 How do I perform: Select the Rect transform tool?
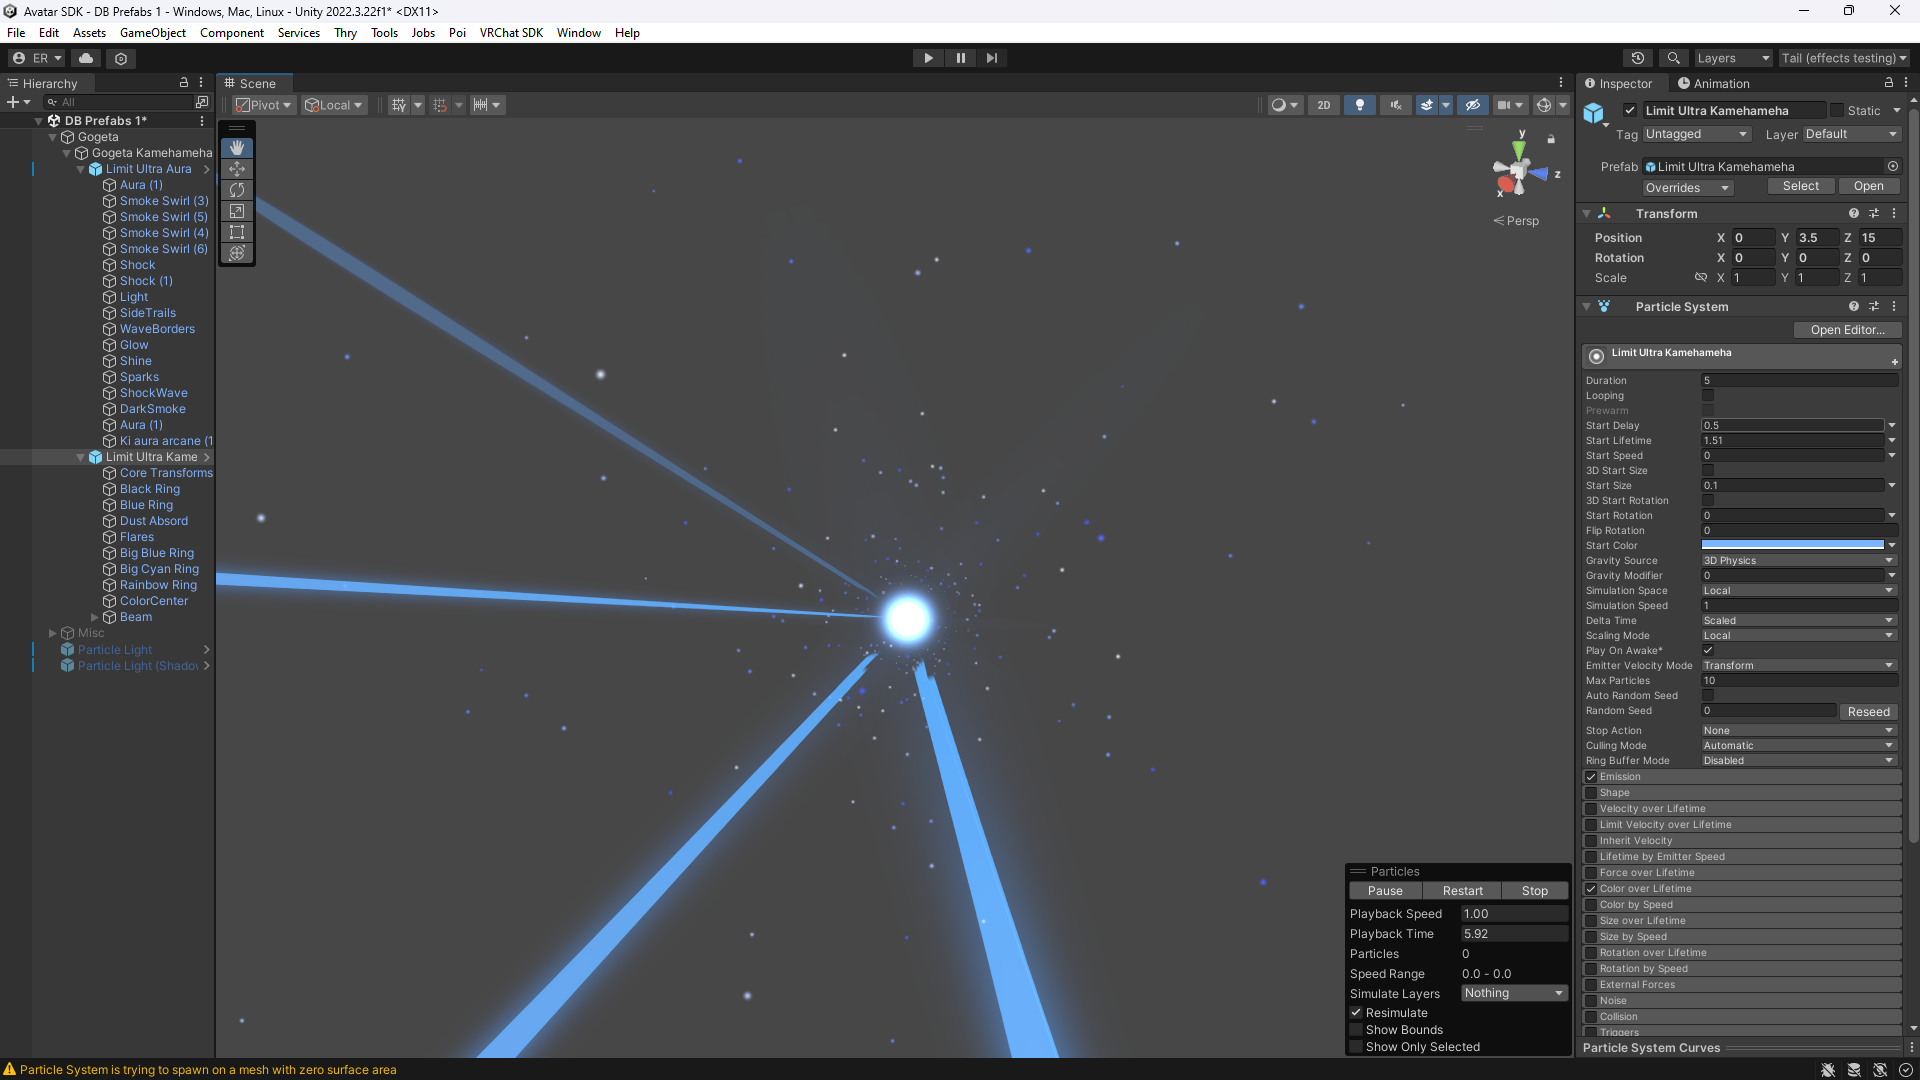(x=237, y=232)
